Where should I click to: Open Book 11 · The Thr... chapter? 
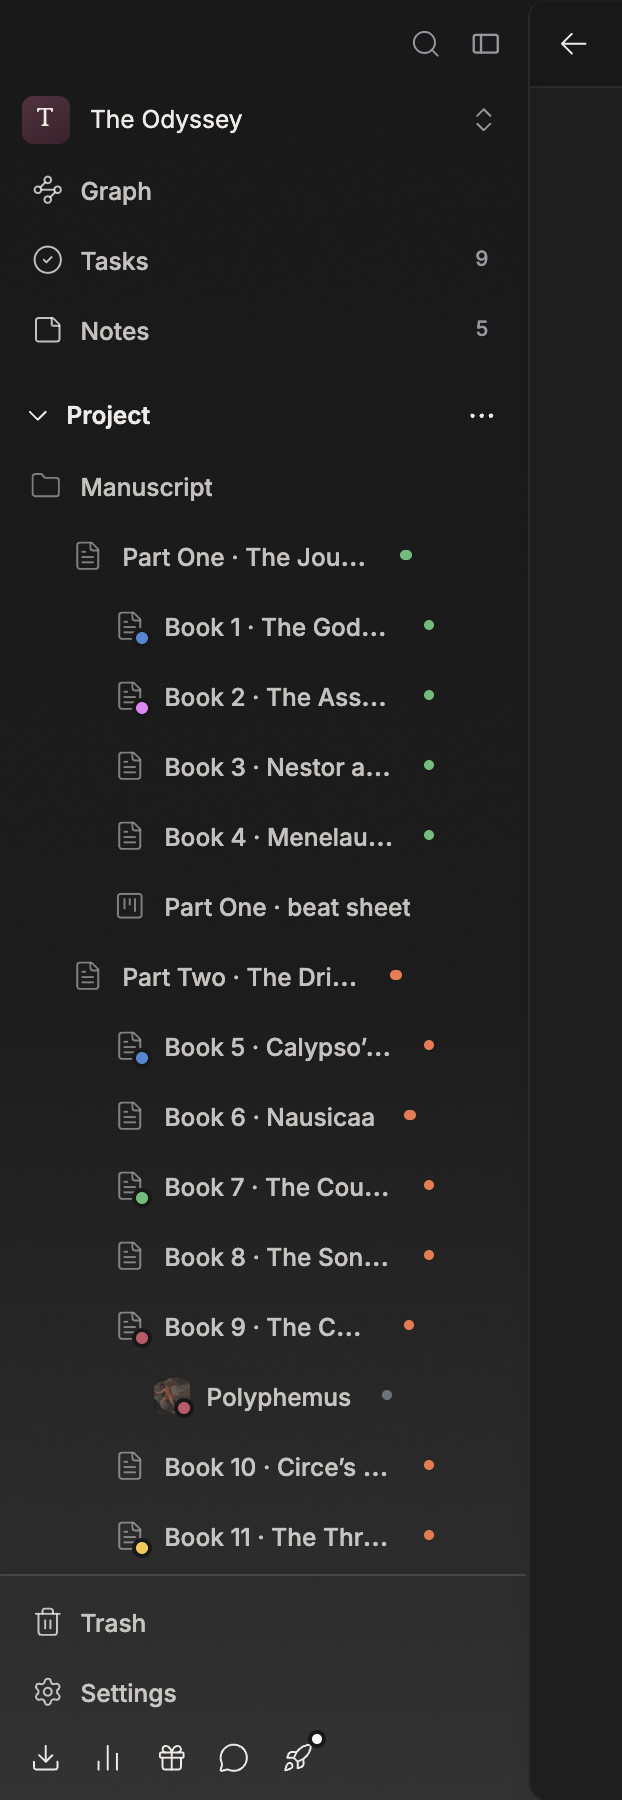276,1537
